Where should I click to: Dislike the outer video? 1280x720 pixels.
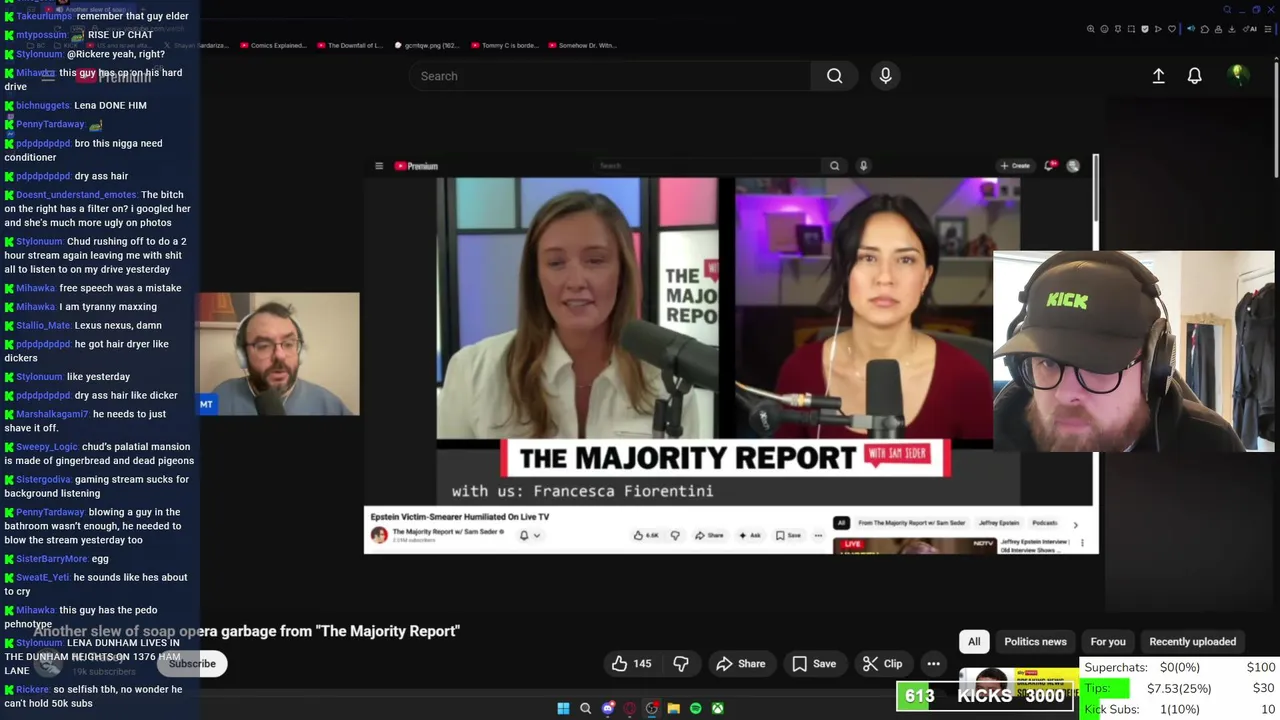(681, 663)
